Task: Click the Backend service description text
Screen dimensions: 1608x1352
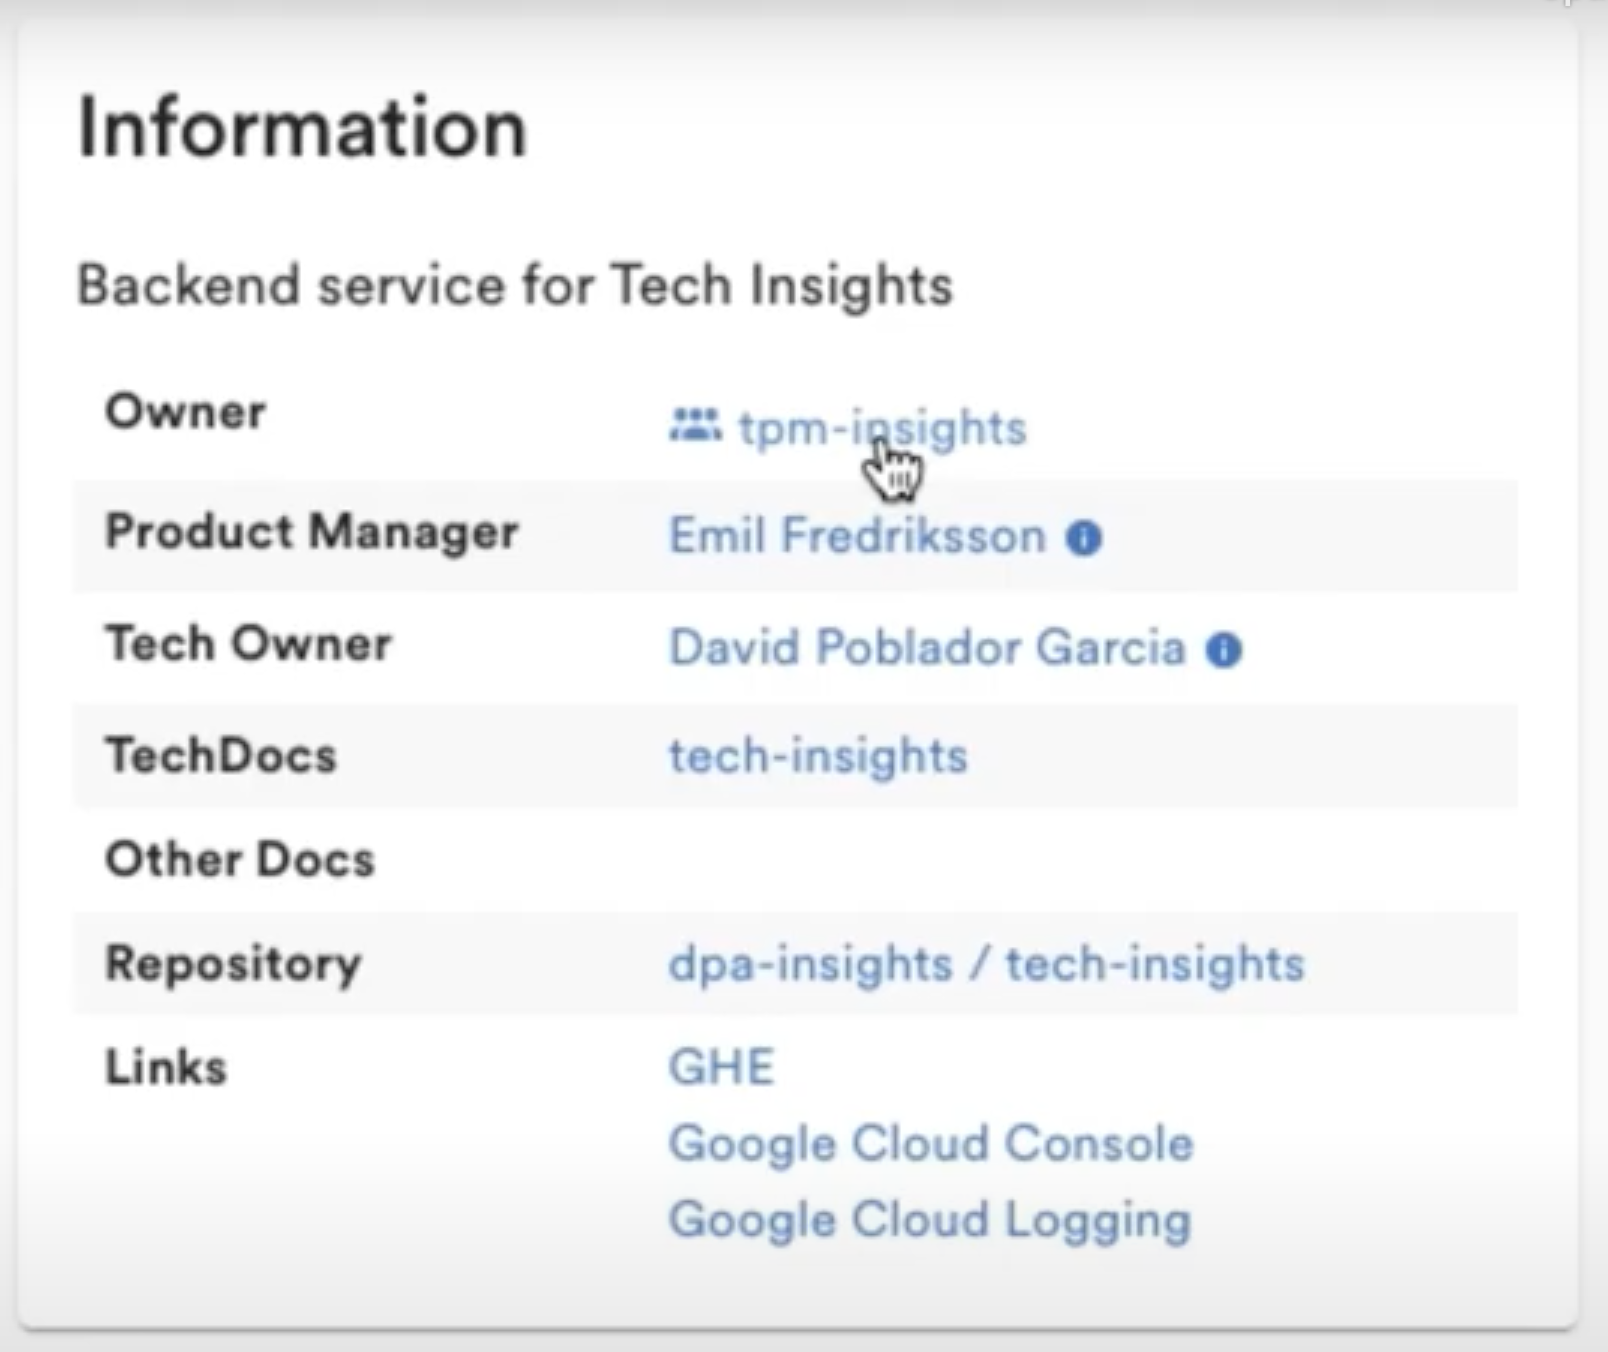Action: tap(516, 285)
